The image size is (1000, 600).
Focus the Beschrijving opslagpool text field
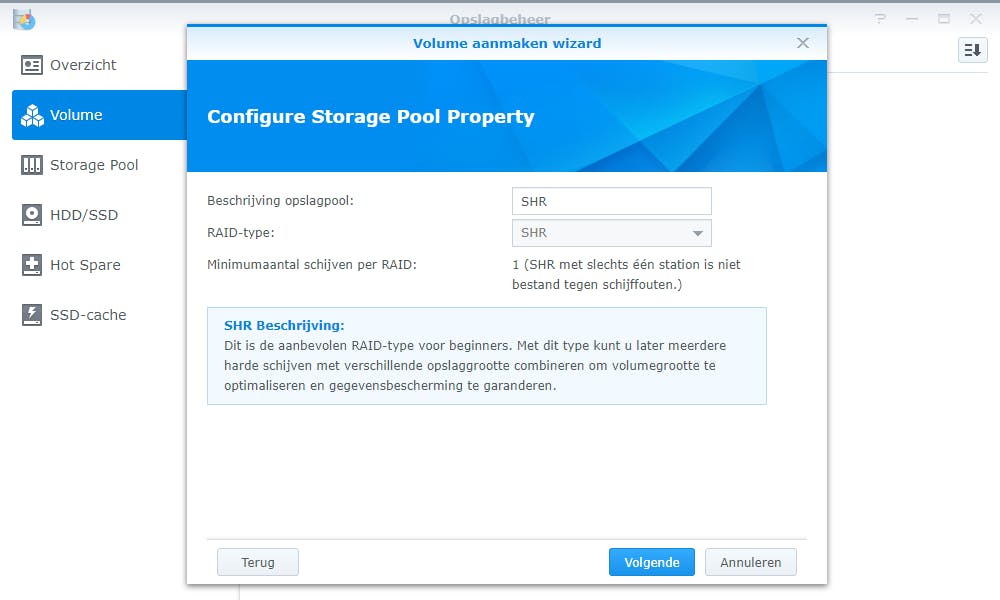click(611, 201)
